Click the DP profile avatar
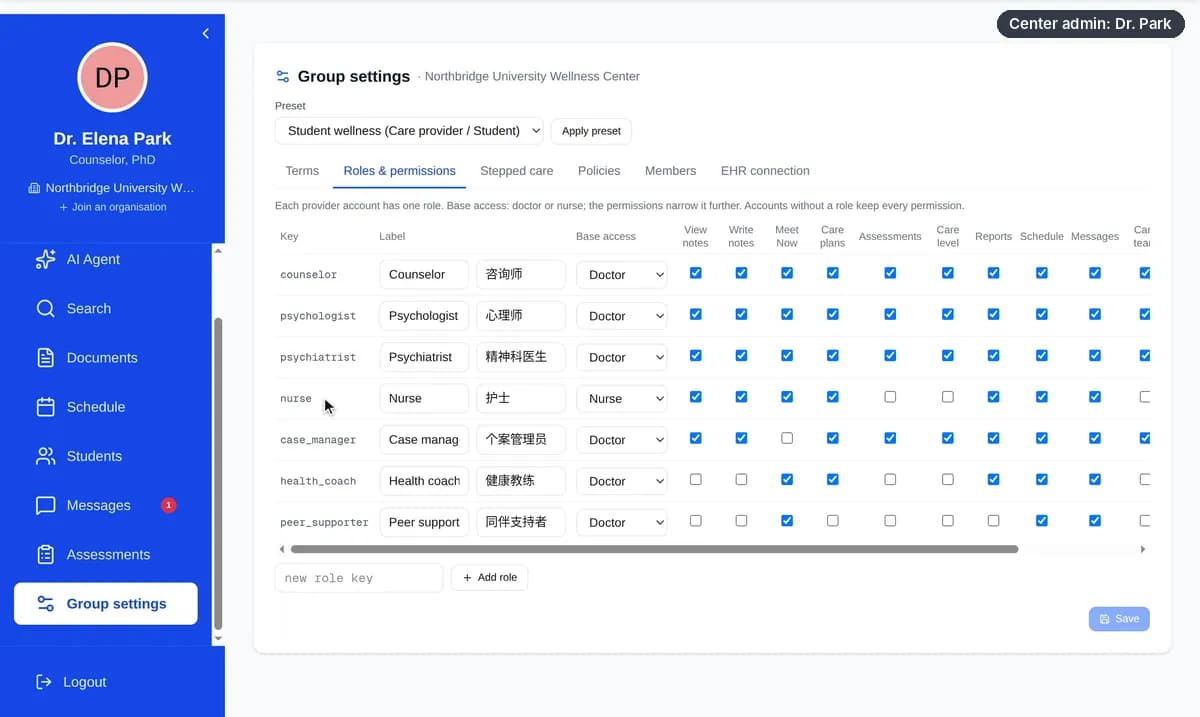Image resolution: width=1200 pixels, height=717 pixels. pyautogui.click(x=112, y=77)
